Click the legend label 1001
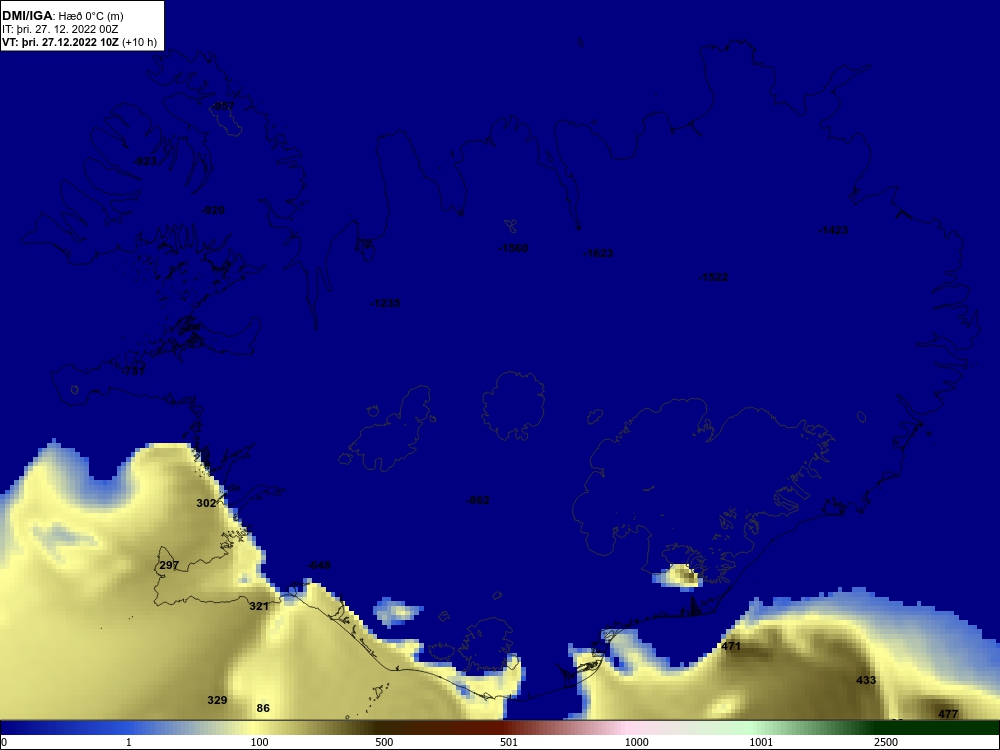Image resolution: width=1000 pixels, height=750 pixels. click(x=761, y=742)
